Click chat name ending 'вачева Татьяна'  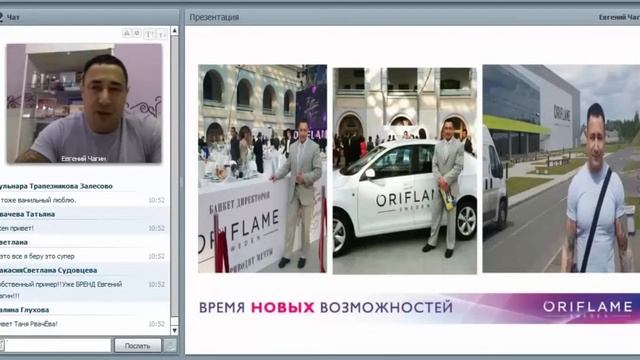27,214
